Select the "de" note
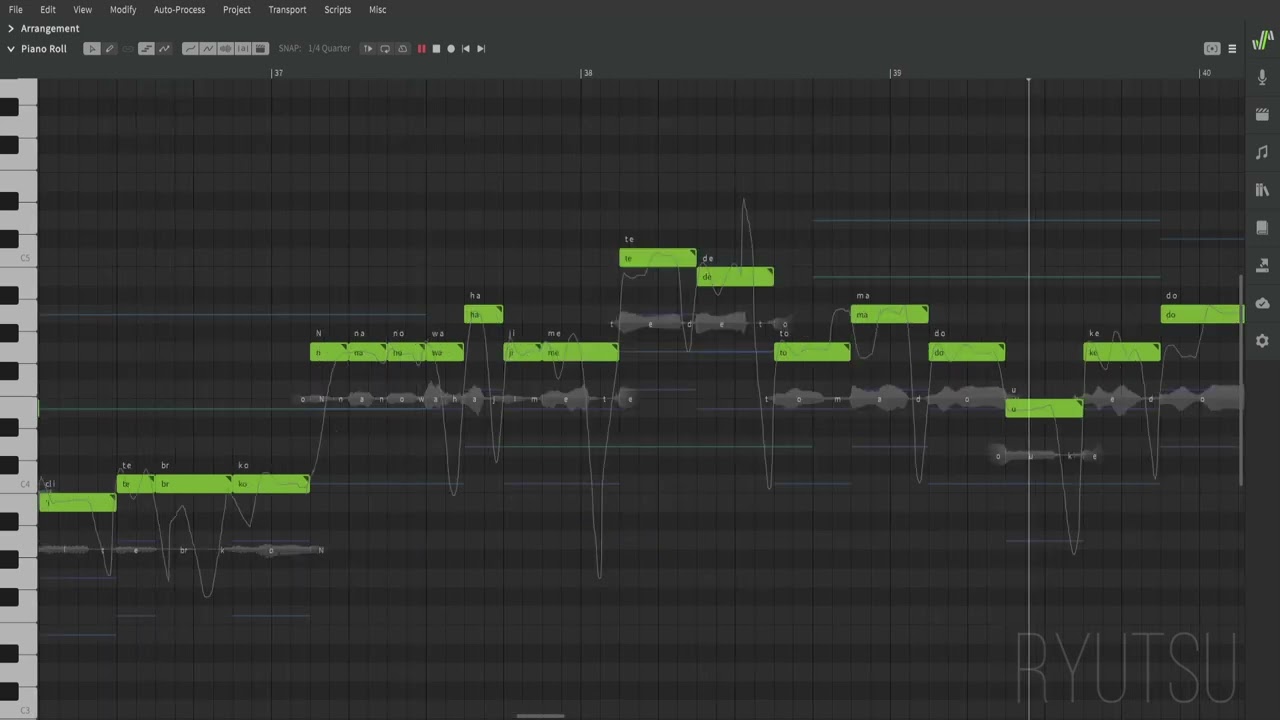This screenshot has width=1280, height=720. [x=735, y=277]
